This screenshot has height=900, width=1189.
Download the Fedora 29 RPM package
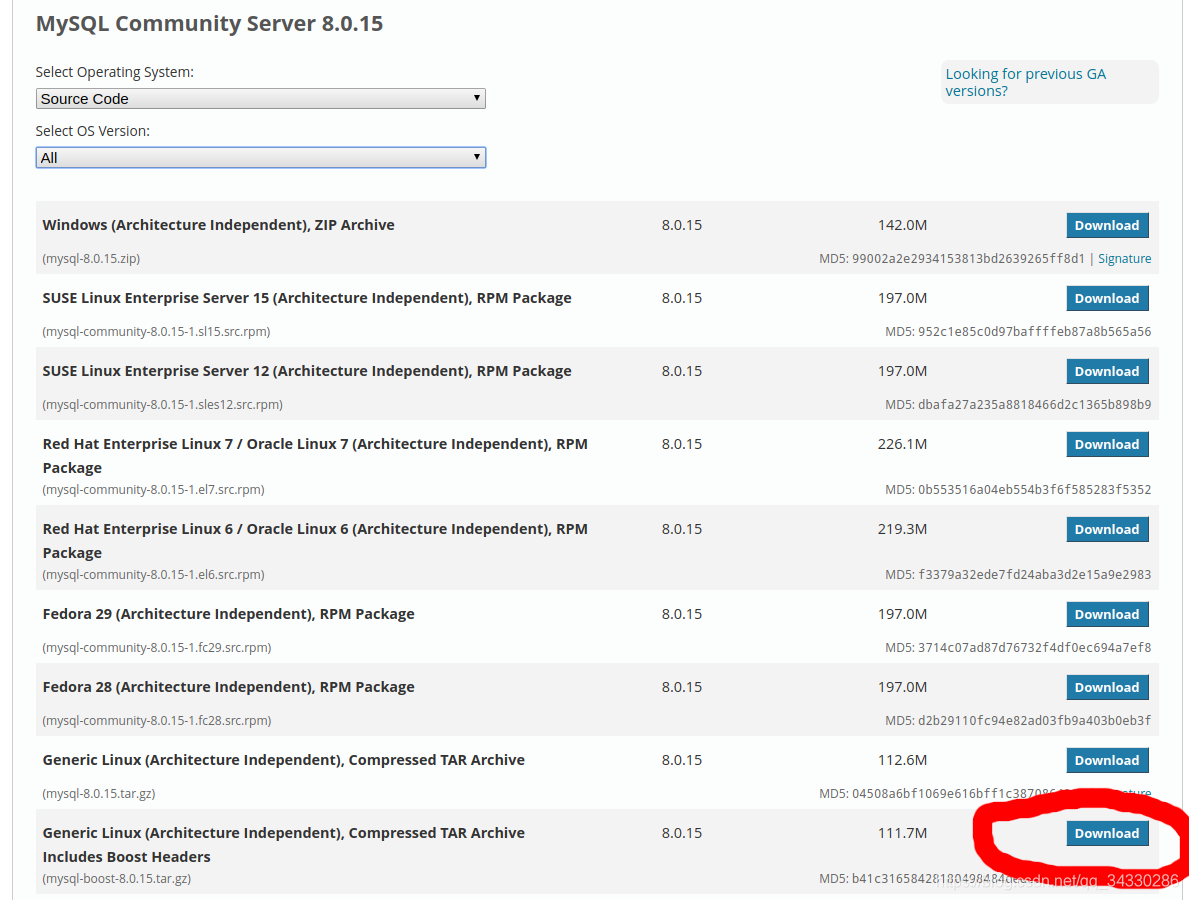pyautogui.click(x=1107, y=614)
